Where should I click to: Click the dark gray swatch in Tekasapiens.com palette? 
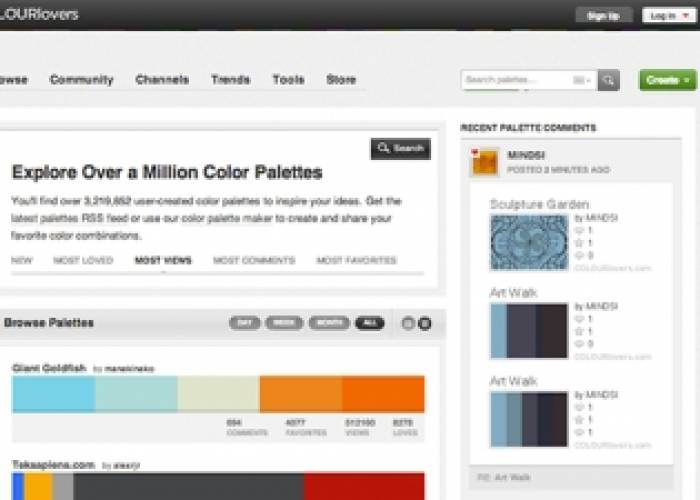pyautogui.click(x=189, y=487)
